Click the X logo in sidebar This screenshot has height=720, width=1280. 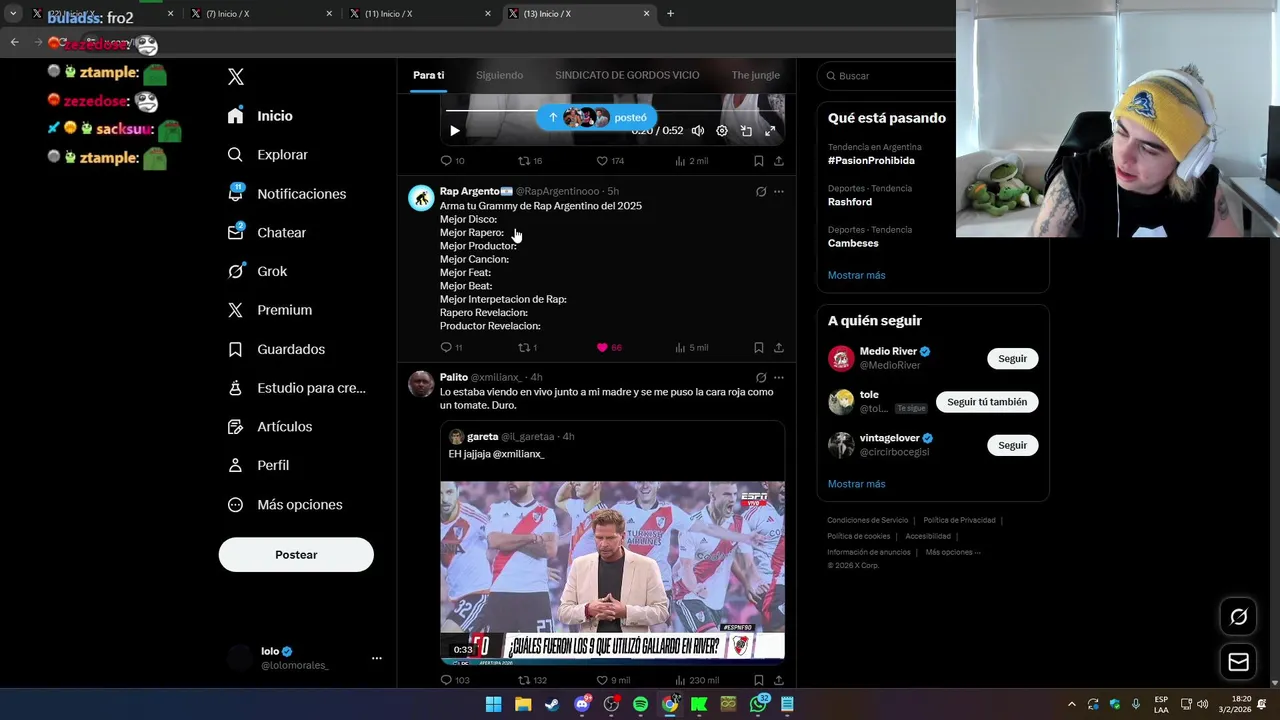click(x=235, y=77)
